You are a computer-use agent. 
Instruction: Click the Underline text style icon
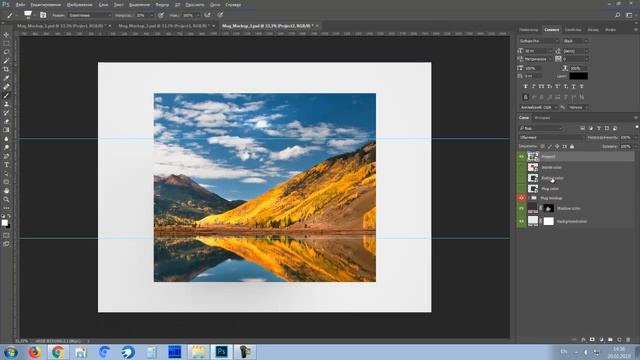coord(573,87)
